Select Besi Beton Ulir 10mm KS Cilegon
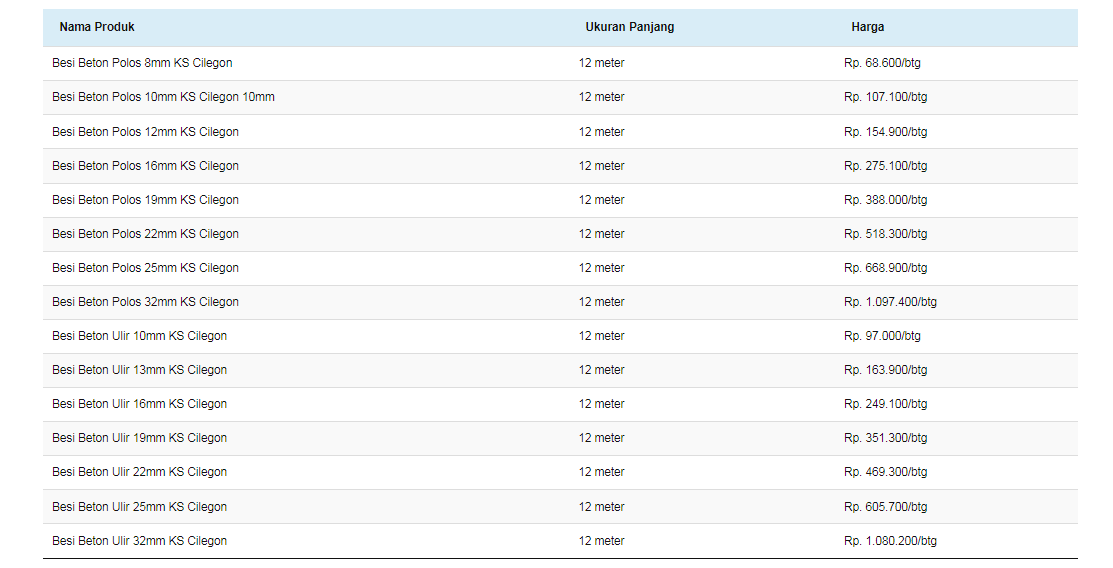This screenshot has height=568, width=1113. pyautogui.click(x=140, y=336)
